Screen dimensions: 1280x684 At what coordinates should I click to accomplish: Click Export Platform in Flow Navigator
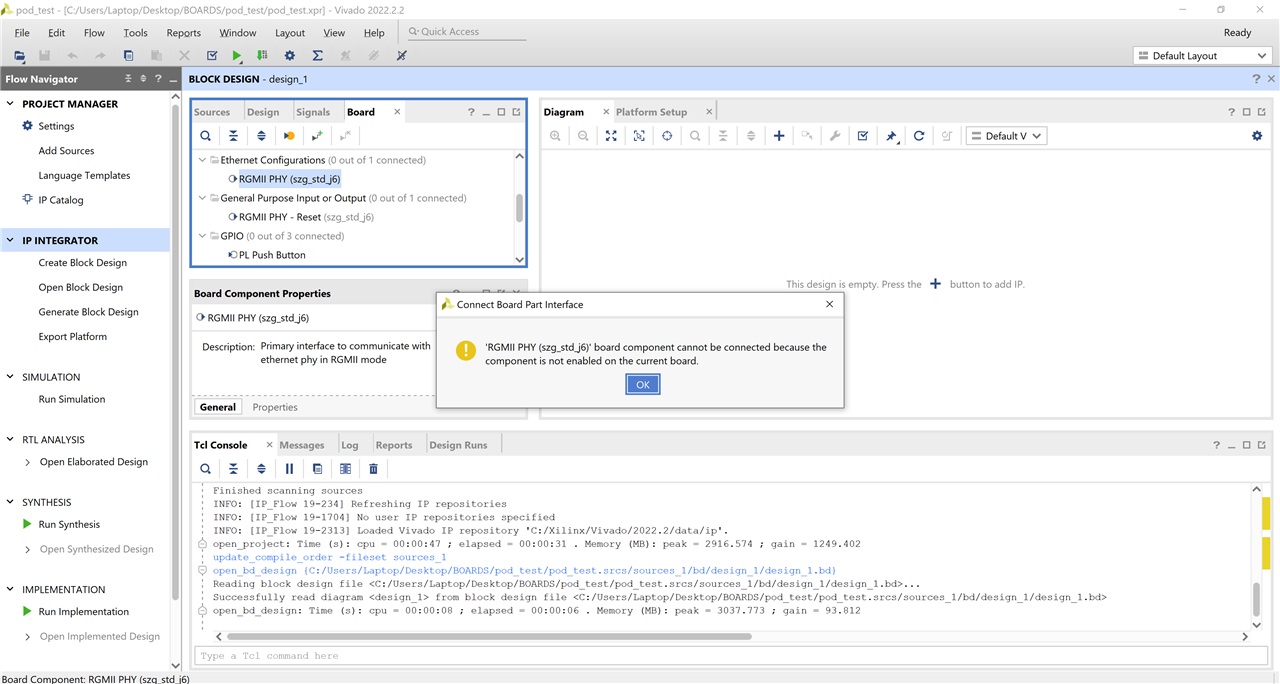click(x=73, y=337)
